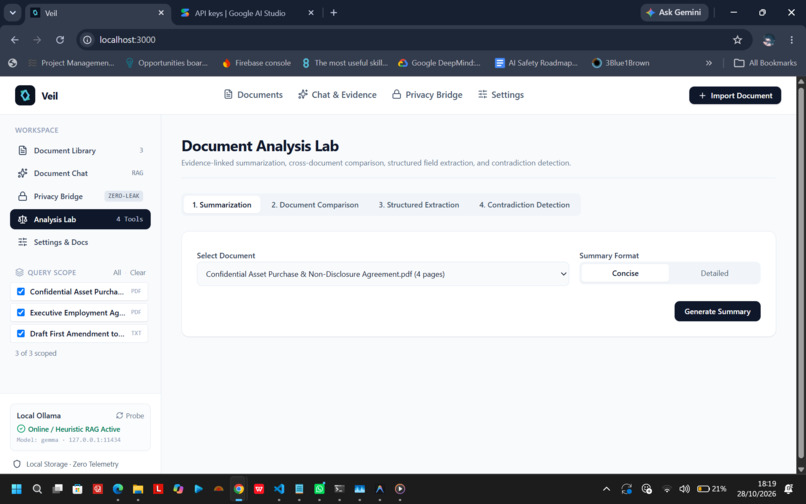The width and height of the screenshot is (806, 504).
Task: View site information icon in address bar
Action: [x=87, y=40]
